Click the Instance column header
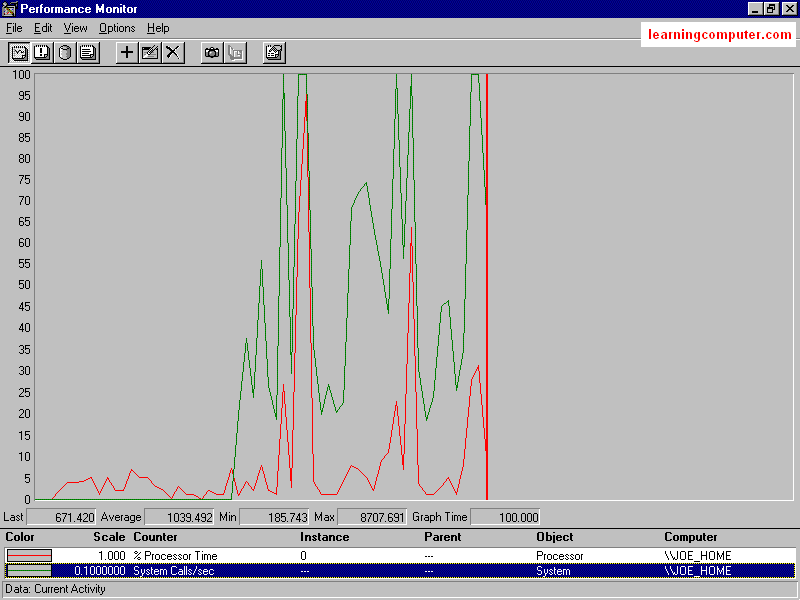Image resolution: width=800 pixels, height=600 pixels. 324,537
